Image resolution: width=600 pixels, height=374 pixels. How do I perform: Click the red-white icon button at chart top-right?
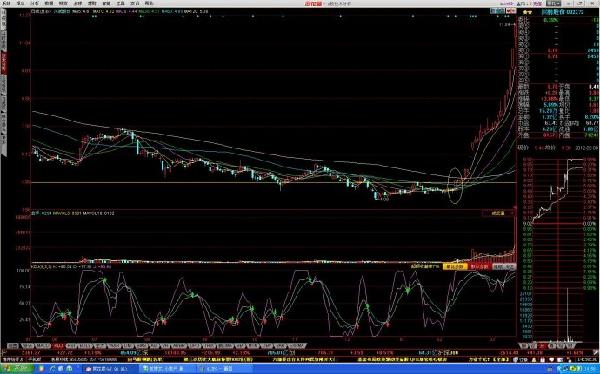click(511, 11)
